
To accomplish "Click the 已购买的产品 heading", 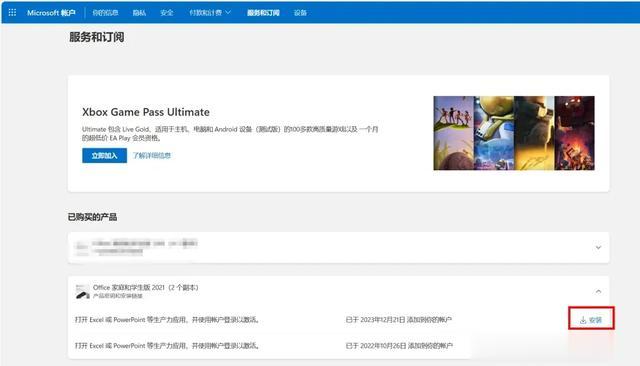I will (93, 217).
